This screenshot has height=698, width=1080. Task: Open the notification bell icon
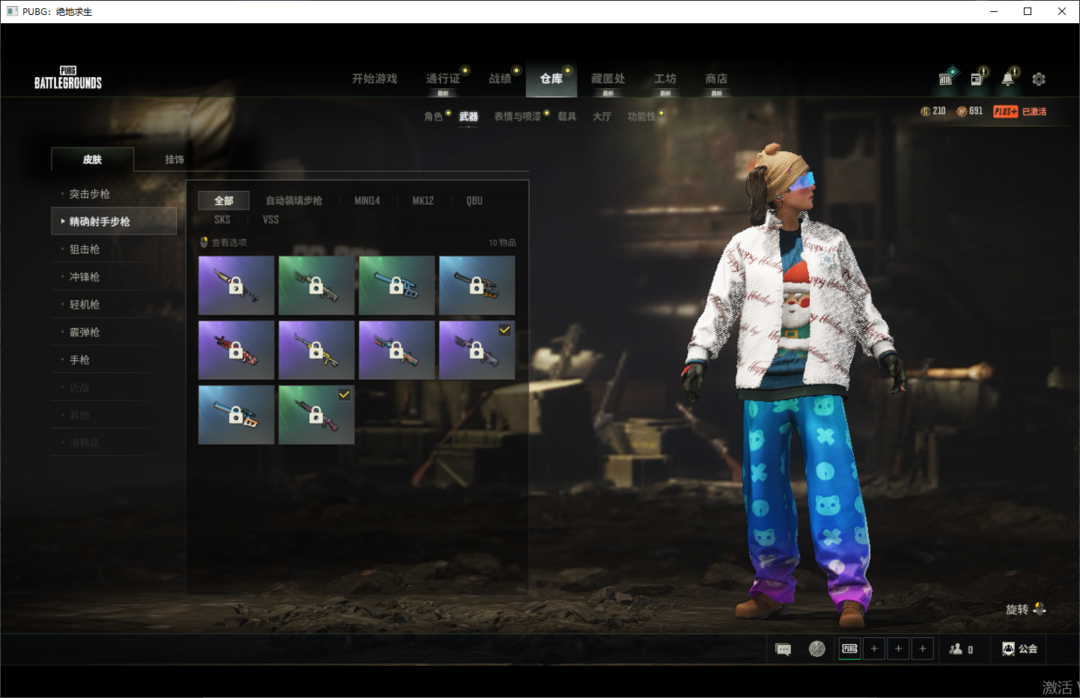point(1008,79)
